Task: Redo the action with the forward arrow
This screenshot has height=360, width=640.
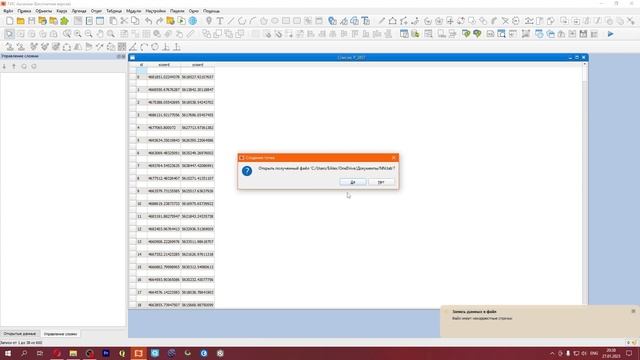Action: [x=160, y=21]
